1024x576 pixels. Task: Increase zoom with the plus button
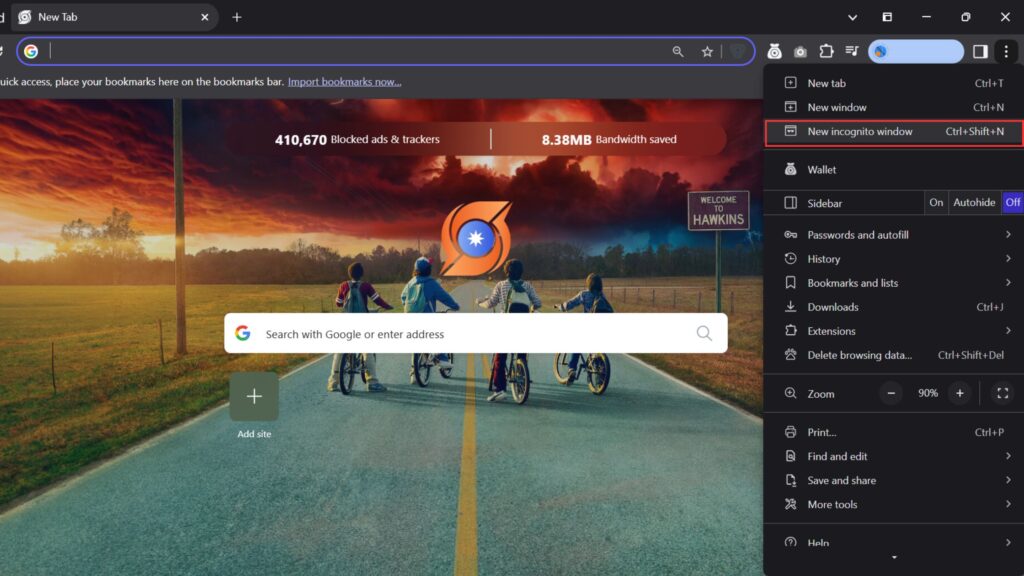click(x=959, y=393)
